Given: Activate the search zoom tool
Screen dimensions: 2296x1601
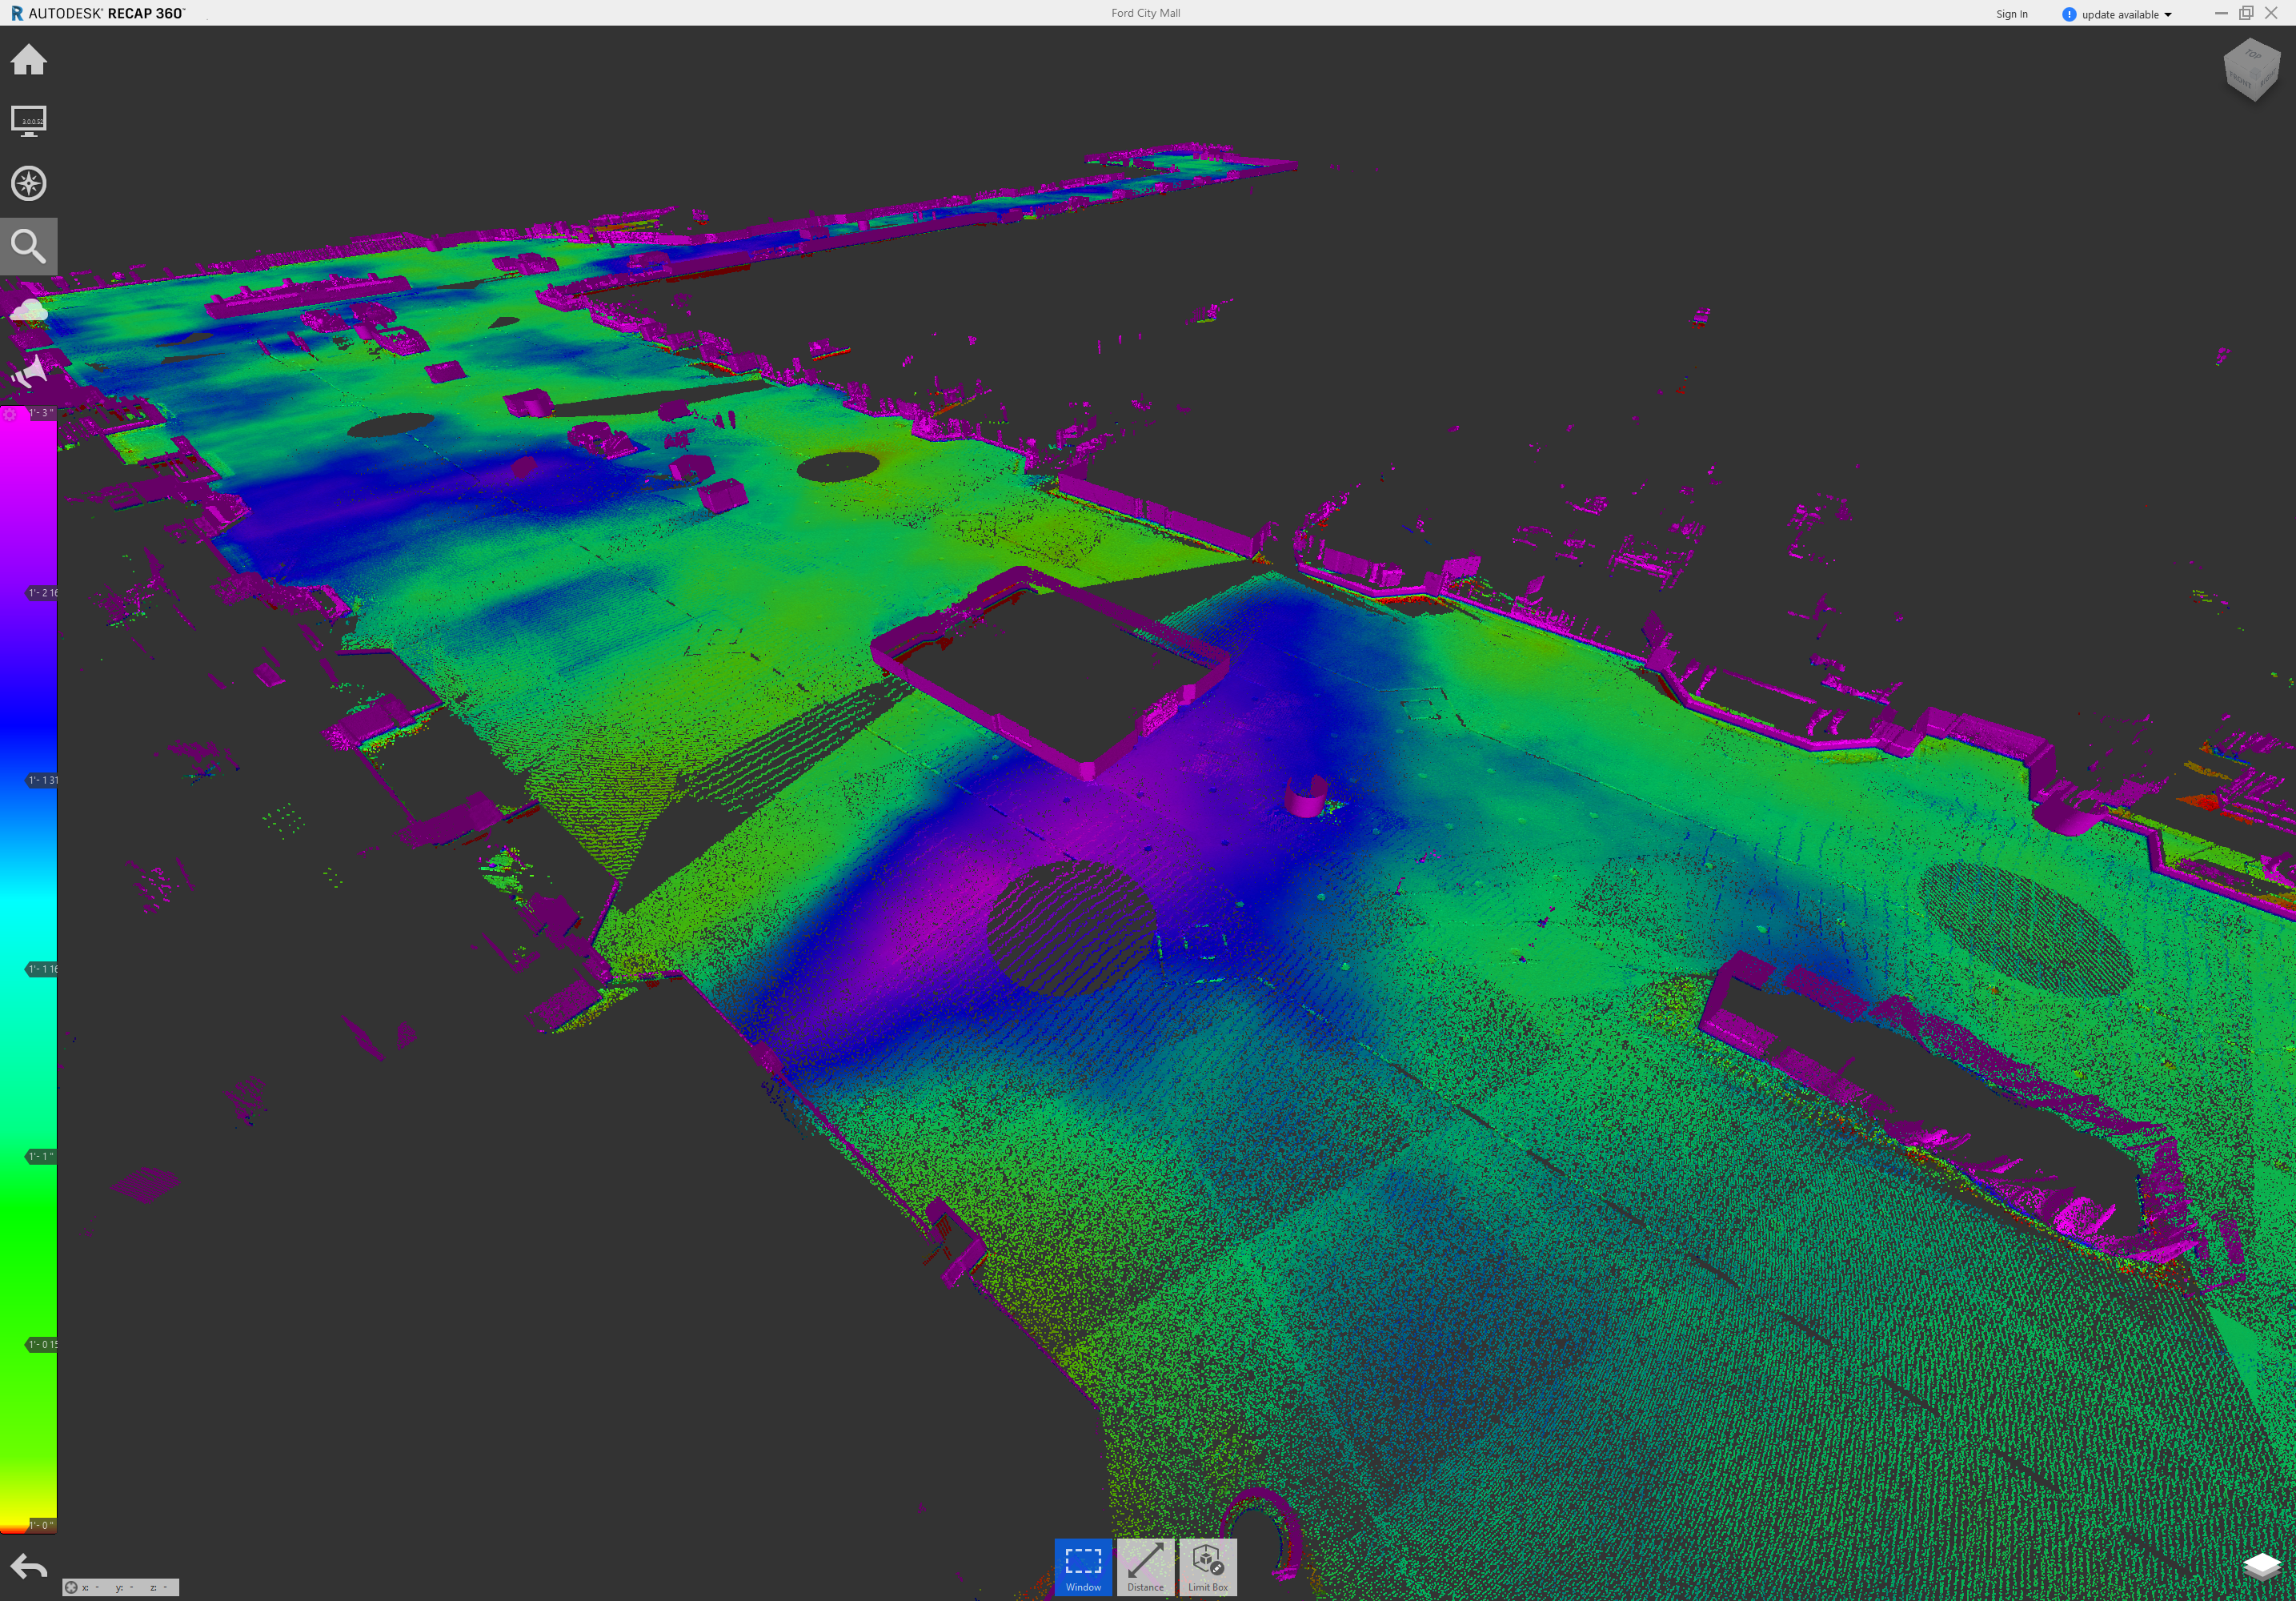Looking at the screenshot, I should pos(29,245).
